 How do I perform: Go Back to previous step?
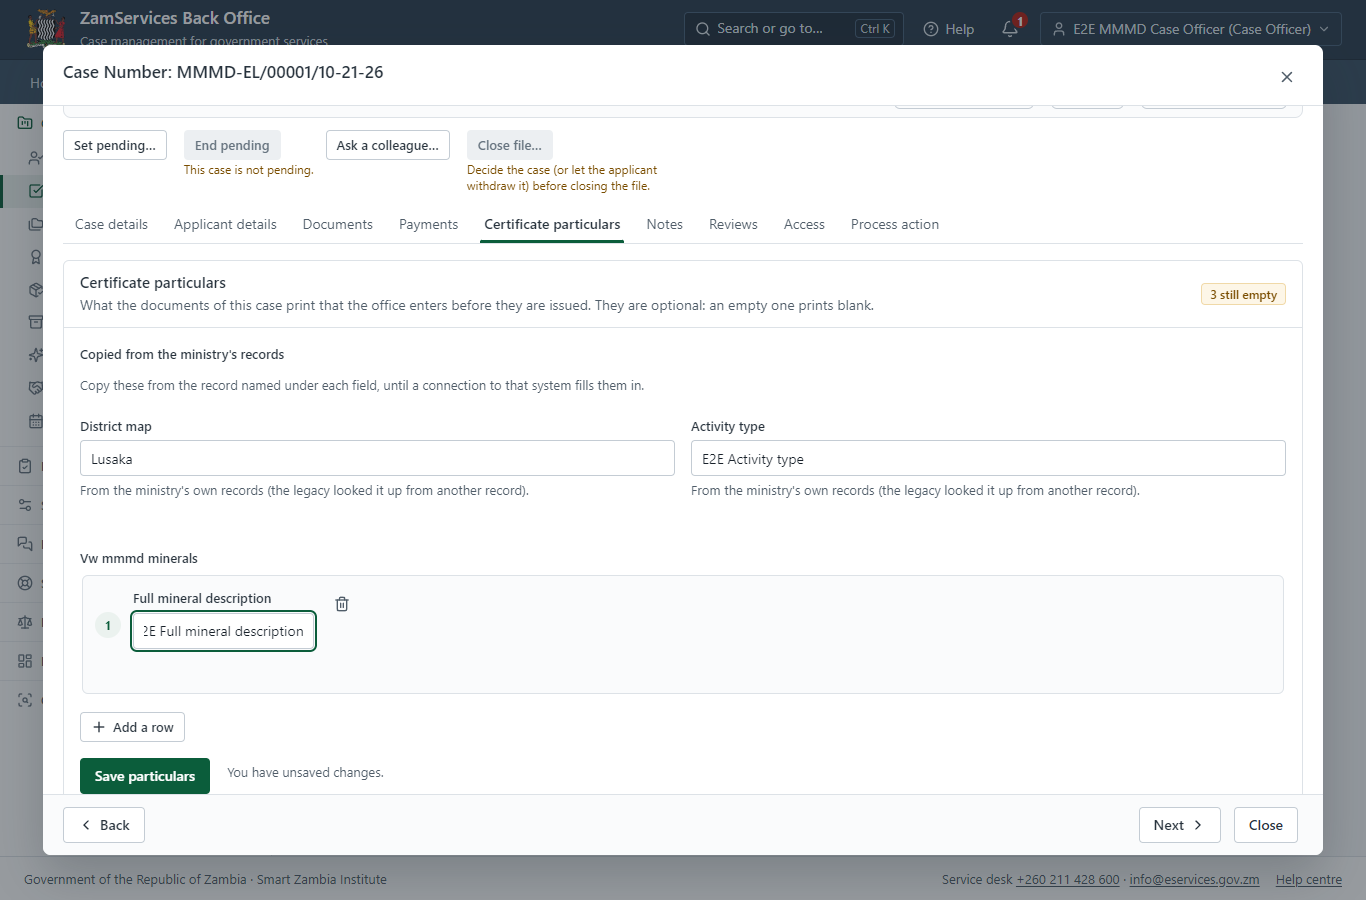pyautogui.click(x=104, y=825)
